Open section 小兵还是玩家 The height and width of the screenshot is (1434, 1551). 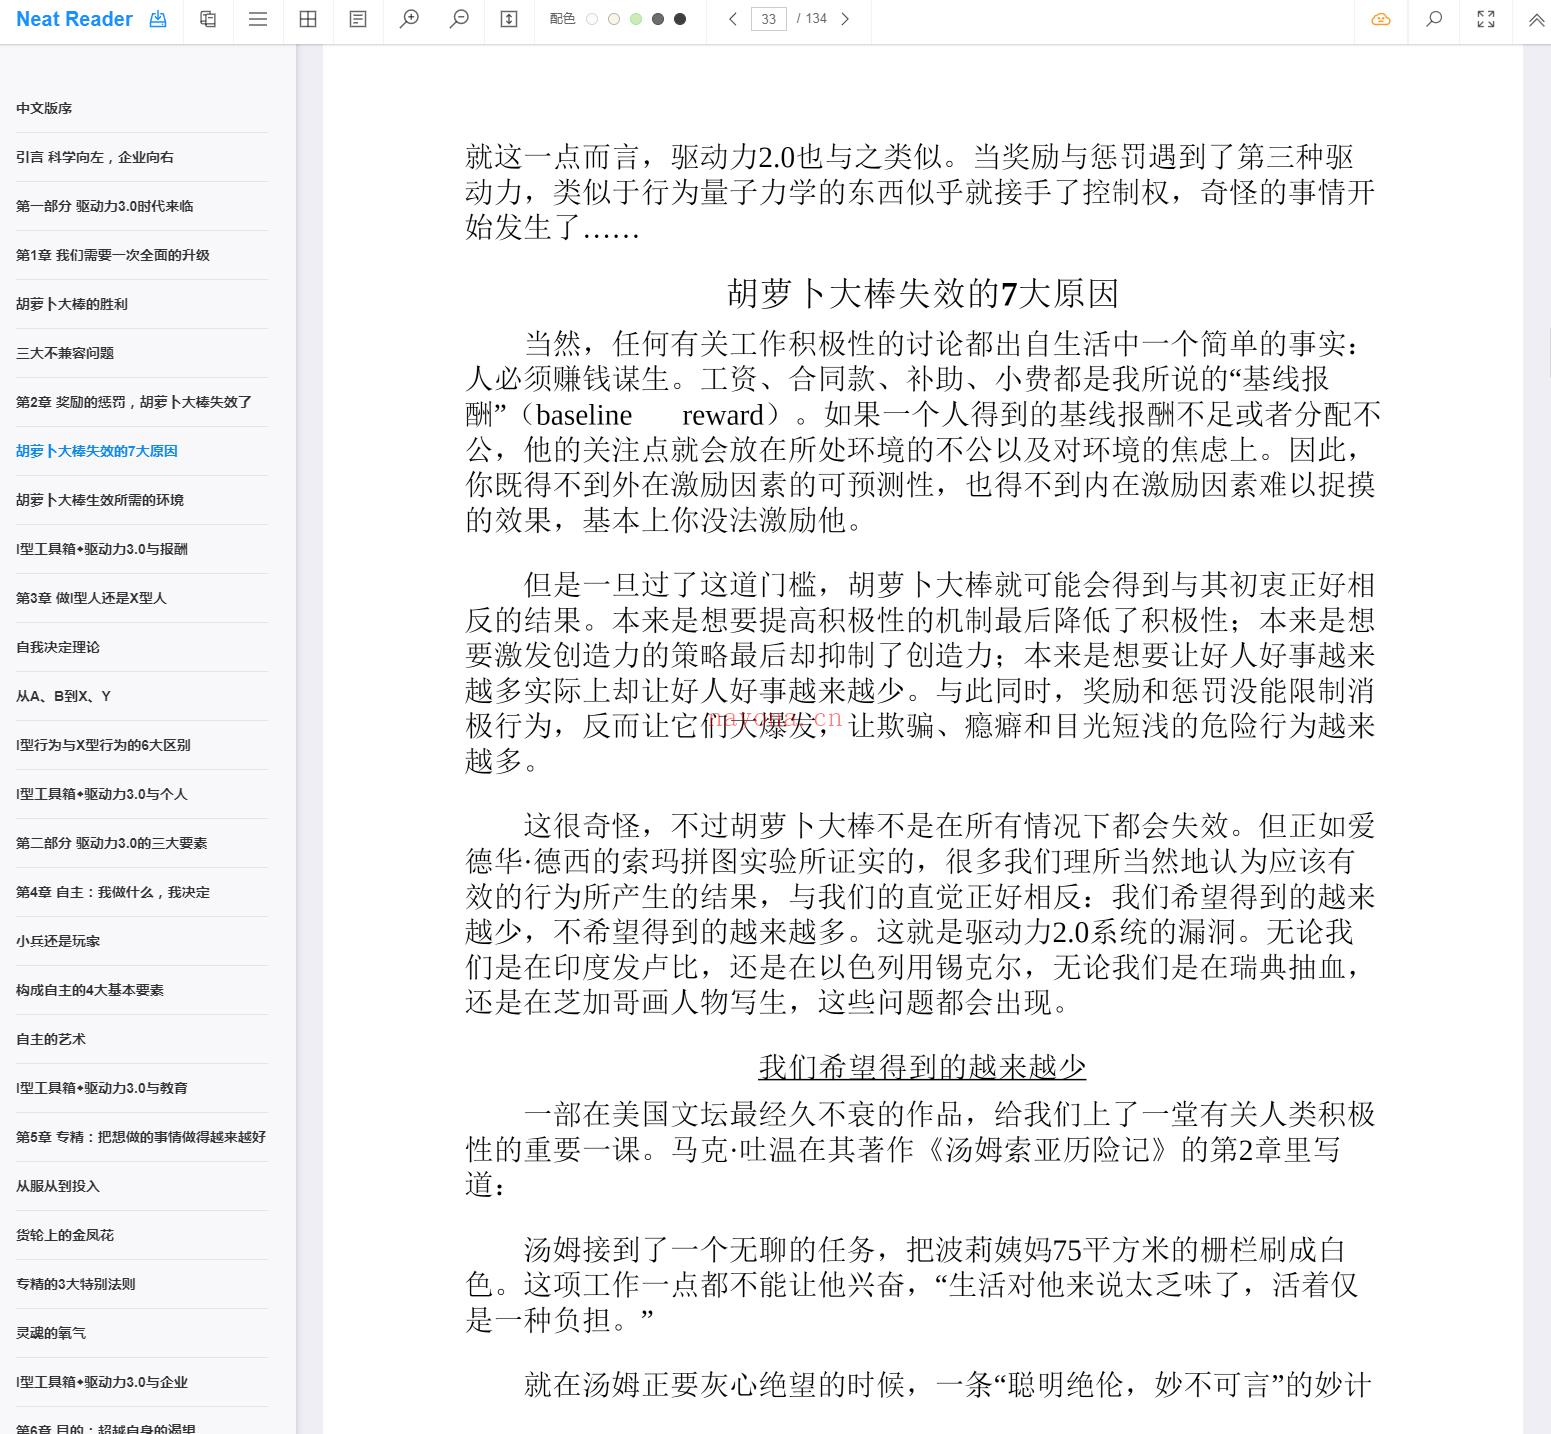[58, 941]
